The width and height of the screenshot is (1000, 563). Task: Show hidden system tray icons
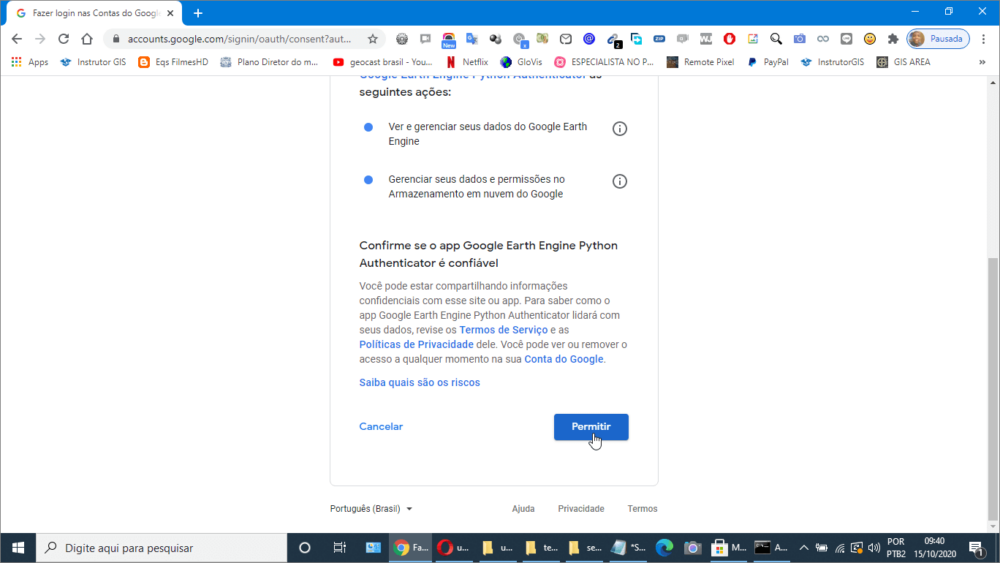(x=804, y=548)
